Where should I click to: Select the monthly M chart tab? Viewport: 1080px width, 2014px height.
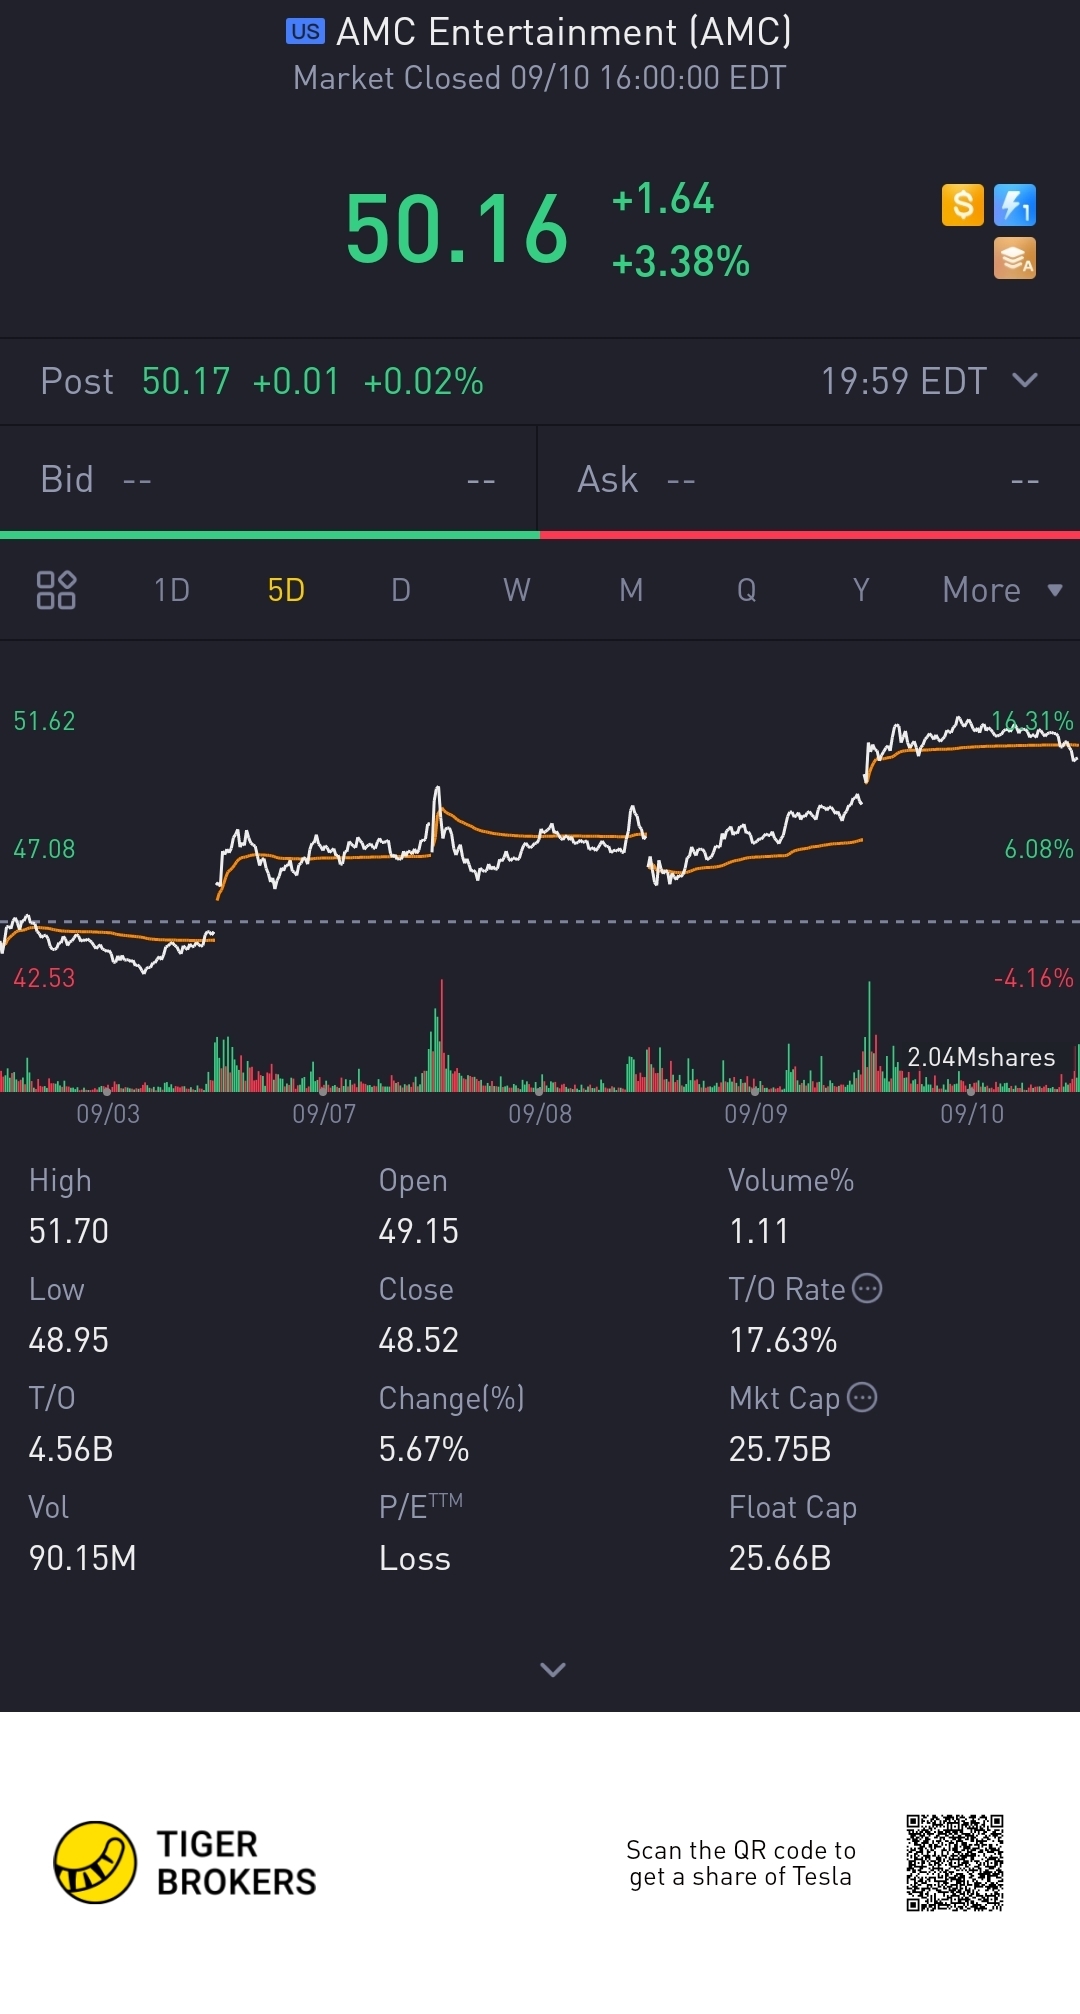click(x=631, y=590)
